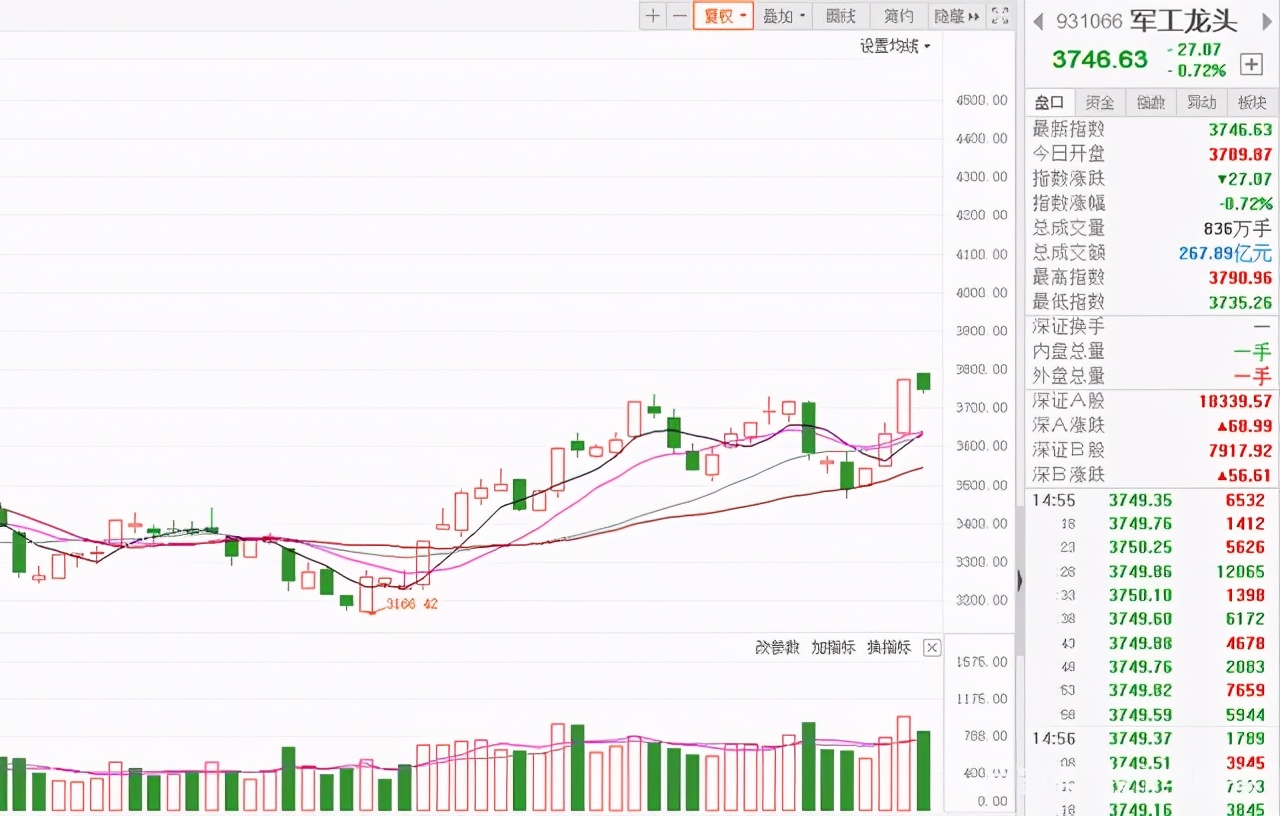The image size is (1280, 816).
Task: Click the 3200.00 price axis label
Action: coord(981,600)
